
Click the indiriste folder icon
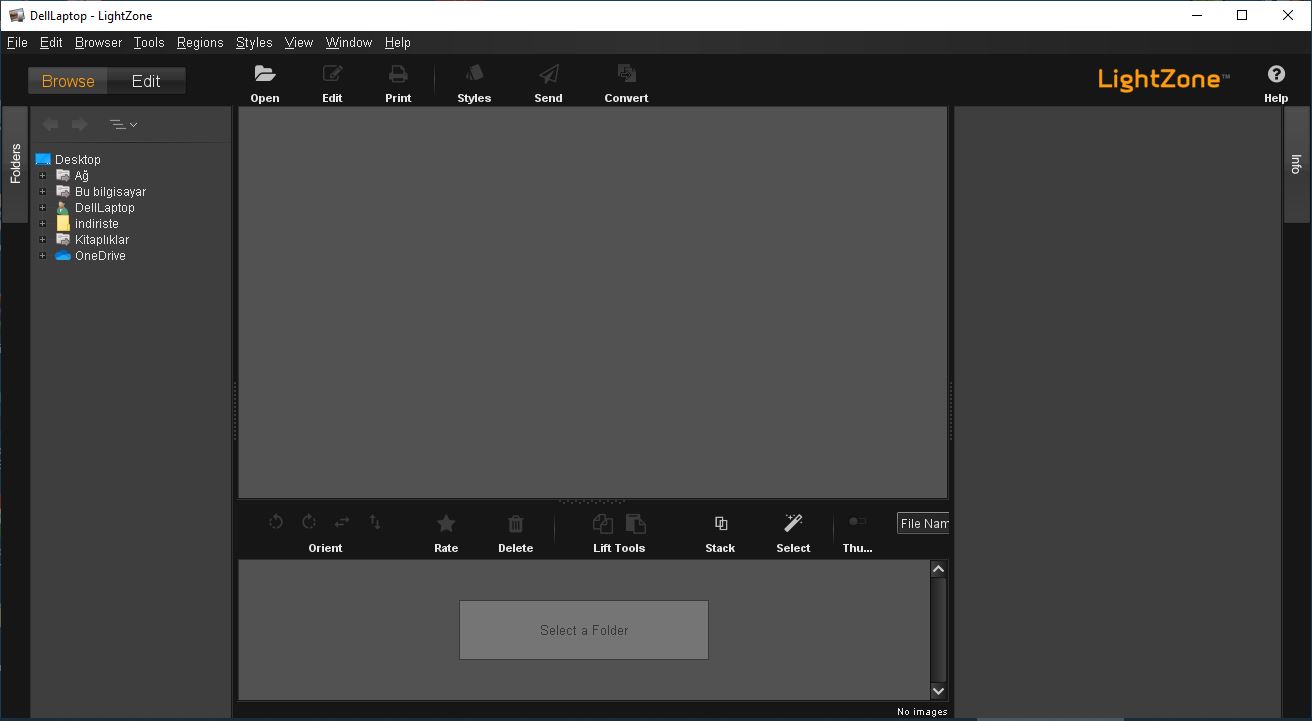[x=63, y=224]
